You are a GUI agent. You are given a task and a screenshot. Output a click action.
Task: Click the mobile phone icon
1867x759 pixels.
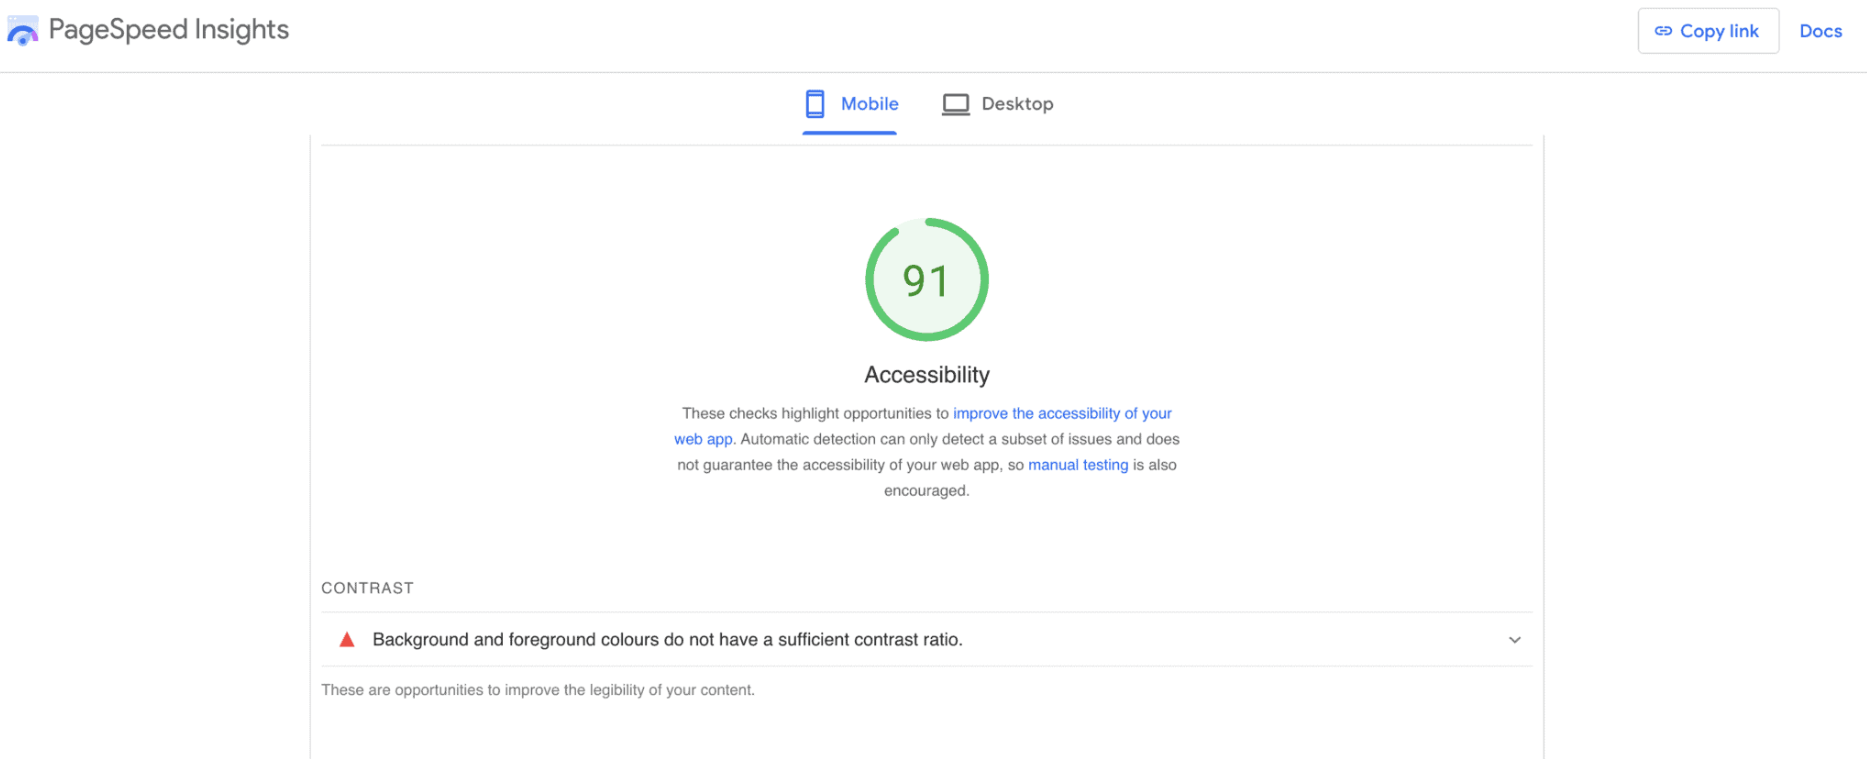(x=815, y=104)
